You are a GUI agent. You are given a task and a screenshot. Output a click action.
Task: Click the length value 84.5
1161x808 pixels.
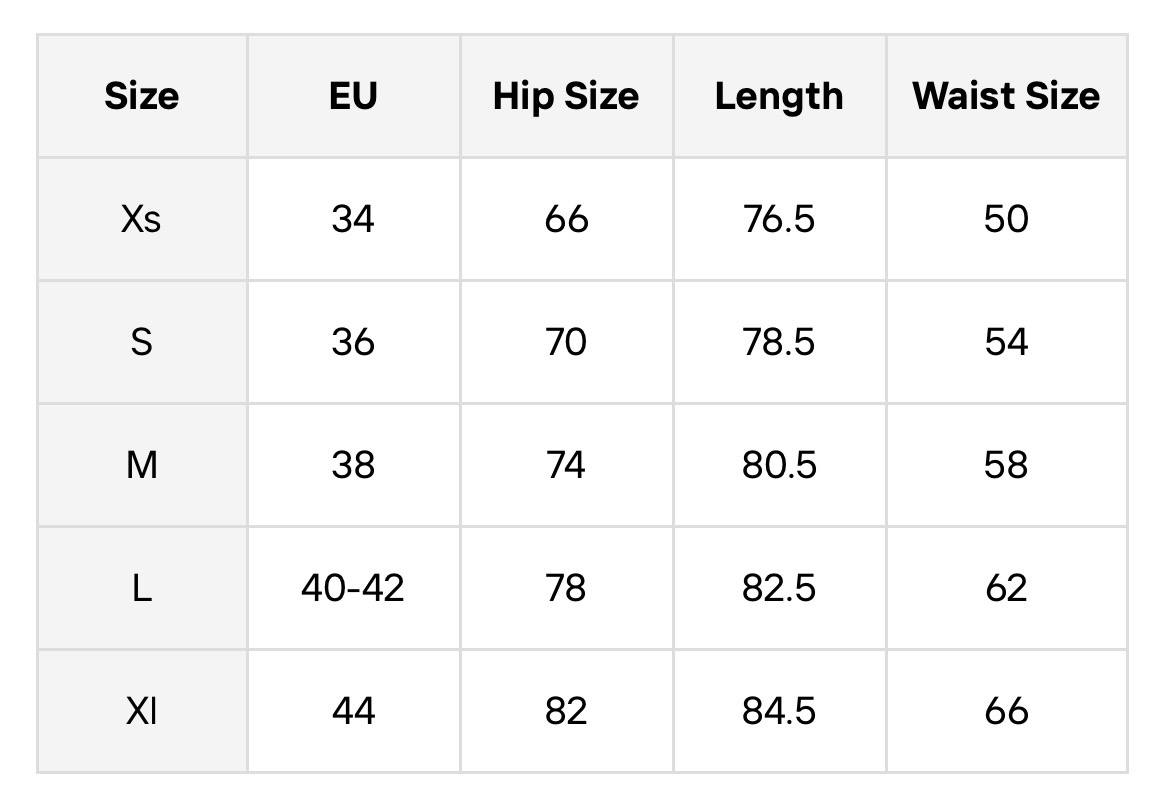779,711
